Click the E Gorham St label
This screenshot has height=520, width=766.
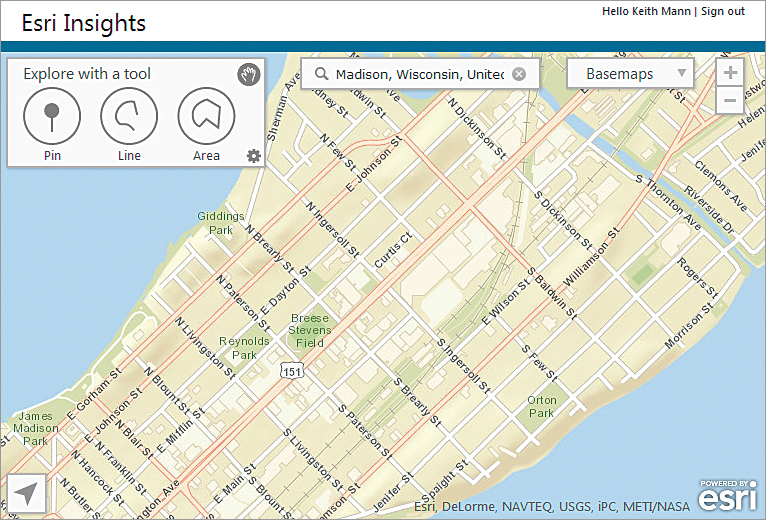(x=94, y=394)
